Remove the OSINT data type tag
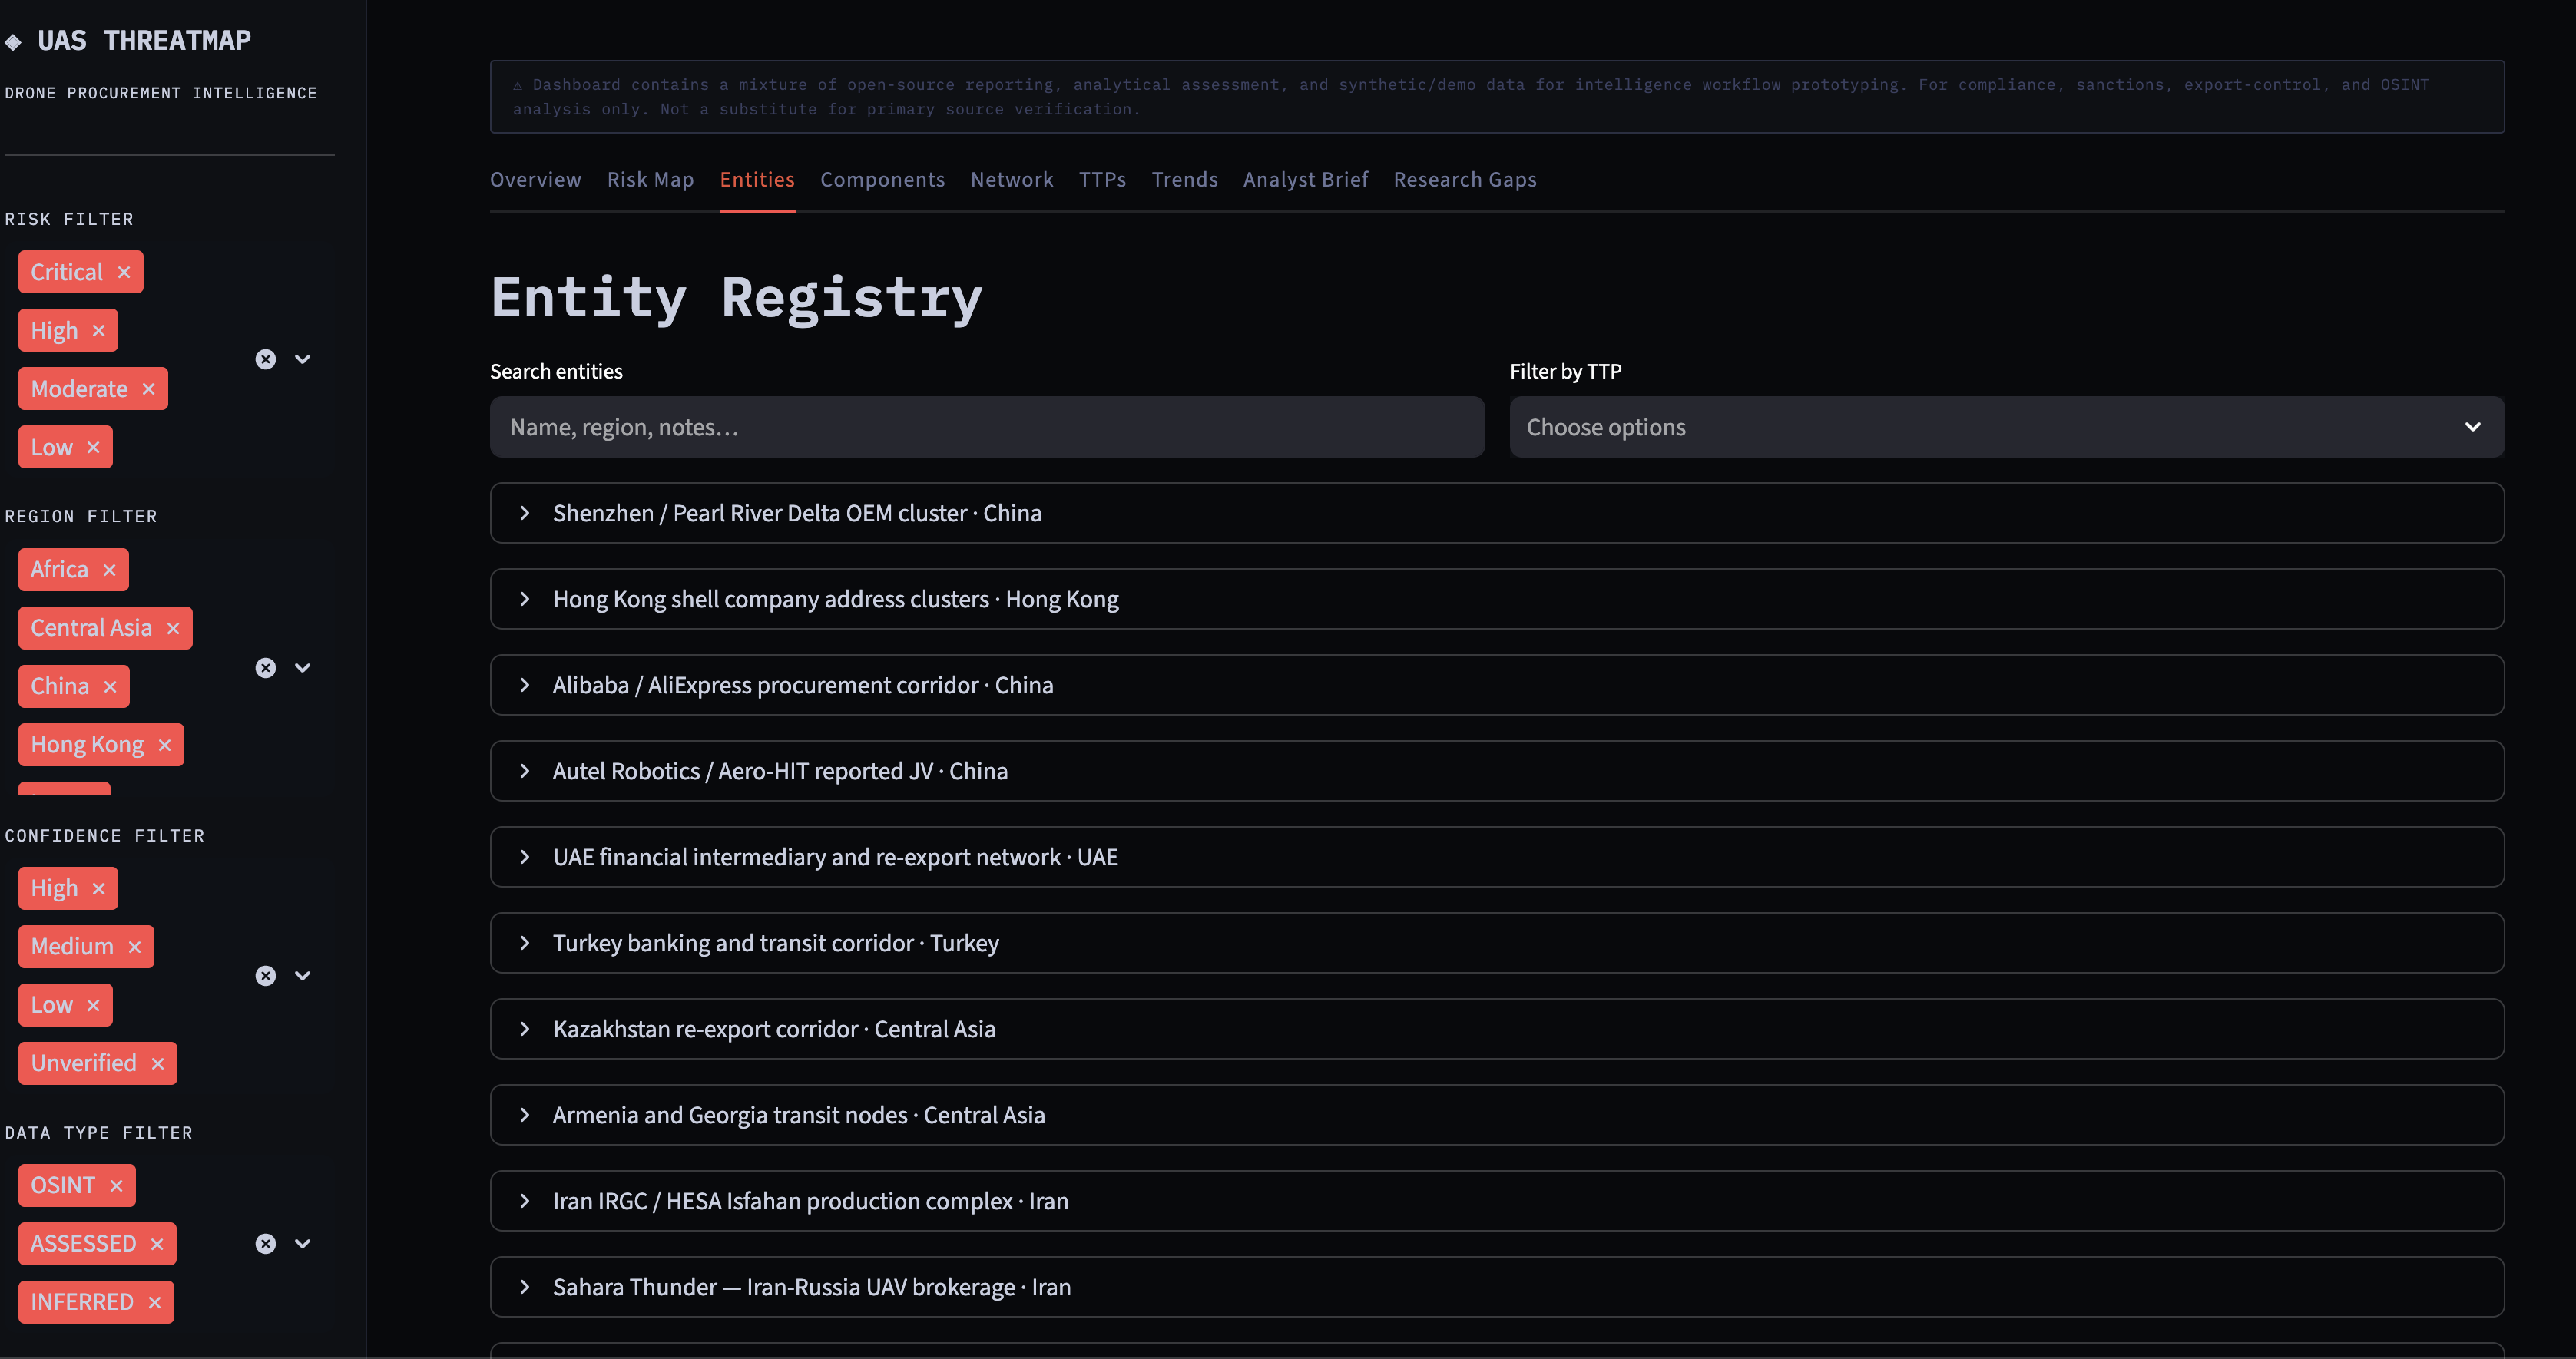Viewport: 2576px width, 1359px height. (116, 1185)
